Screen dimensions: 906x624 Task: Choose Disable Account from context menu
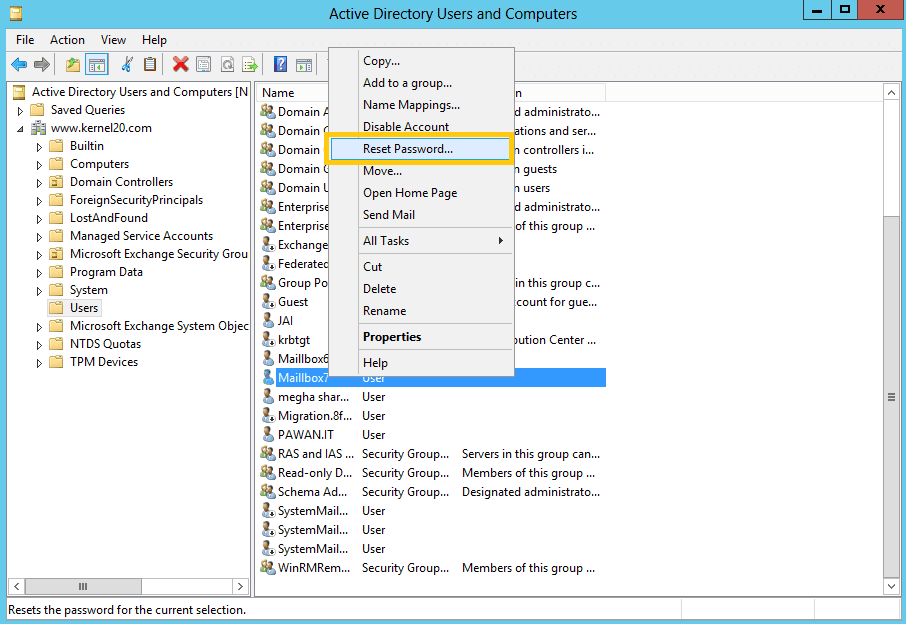pos(421,127)
